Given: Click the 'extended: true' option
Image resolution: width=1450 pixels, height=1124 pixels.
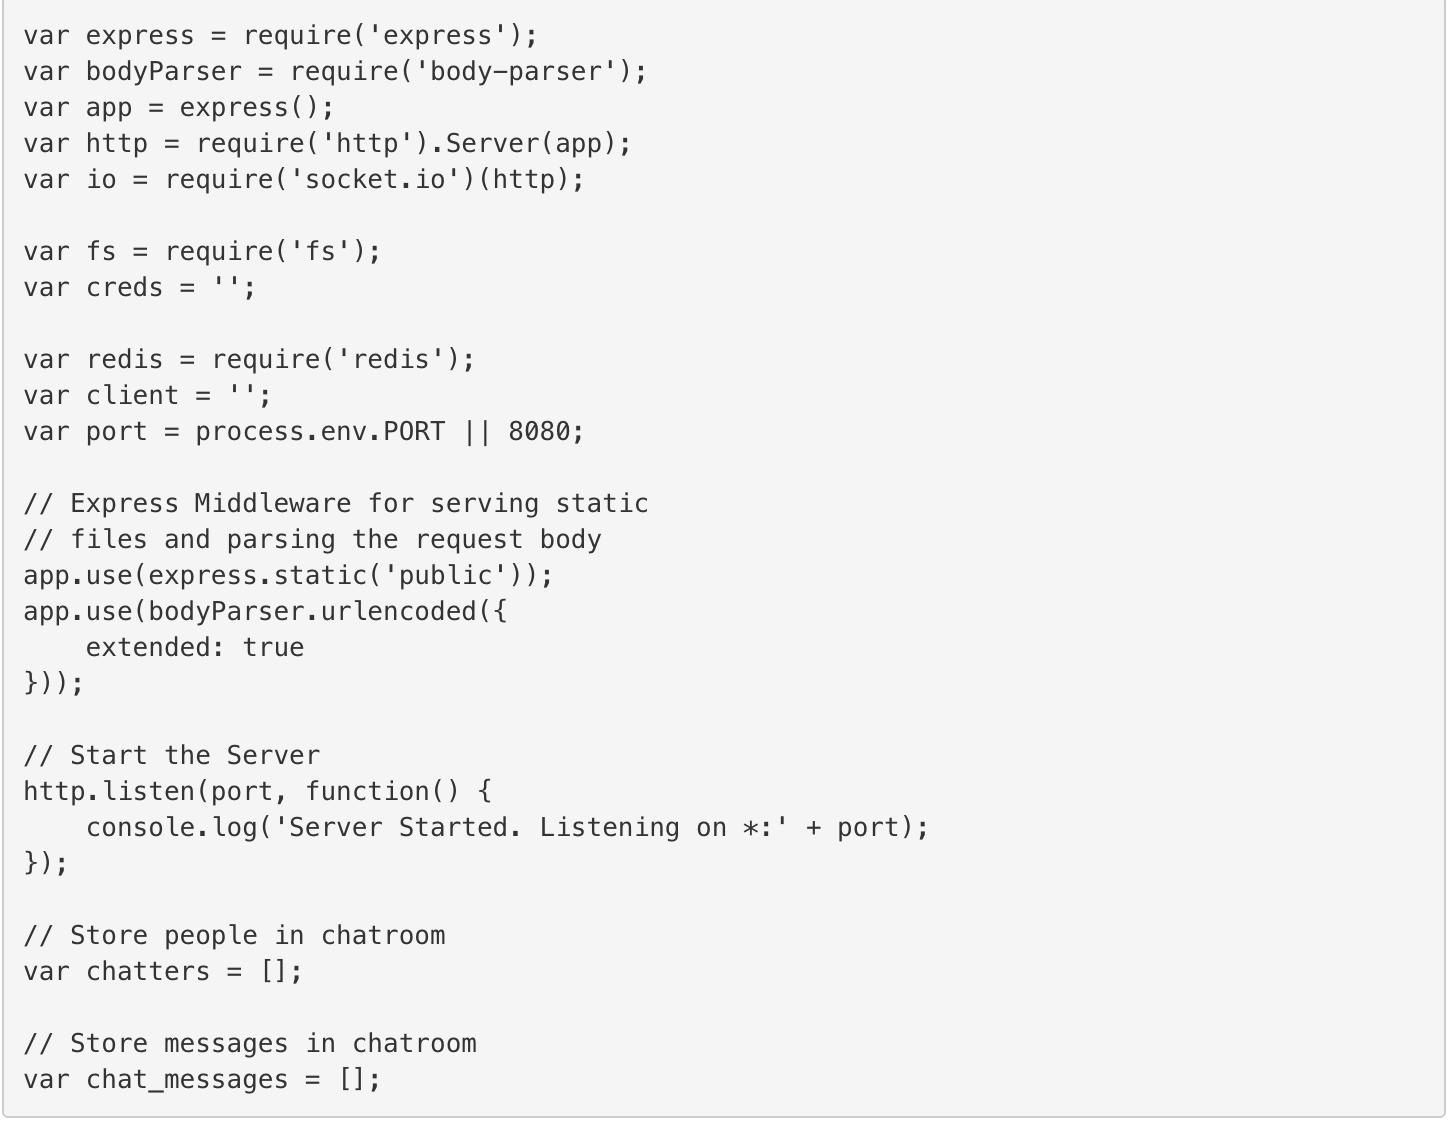Looking at the screenshot, I should click(x=195, y=648).
